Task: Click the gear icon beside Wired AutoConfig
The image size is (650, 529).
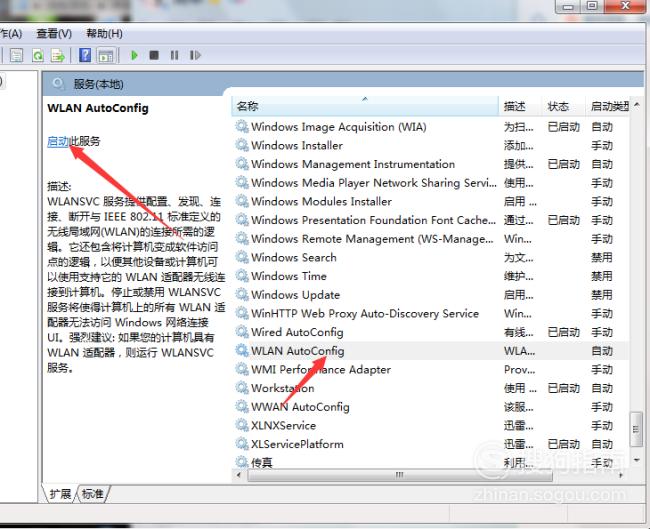Action: (x=242, y=331)
